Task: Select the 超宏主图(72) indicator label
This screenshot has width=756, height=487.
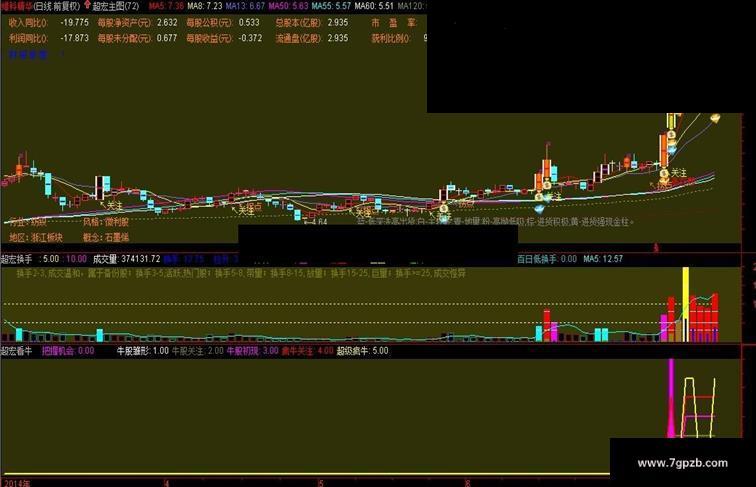Action: pos(116,6)
